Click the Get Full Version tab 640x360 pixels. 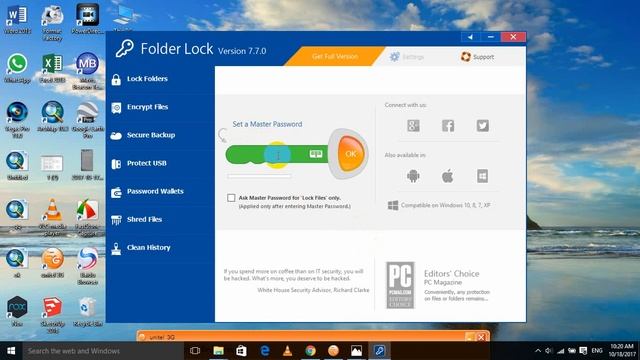[x=335, y=56]
